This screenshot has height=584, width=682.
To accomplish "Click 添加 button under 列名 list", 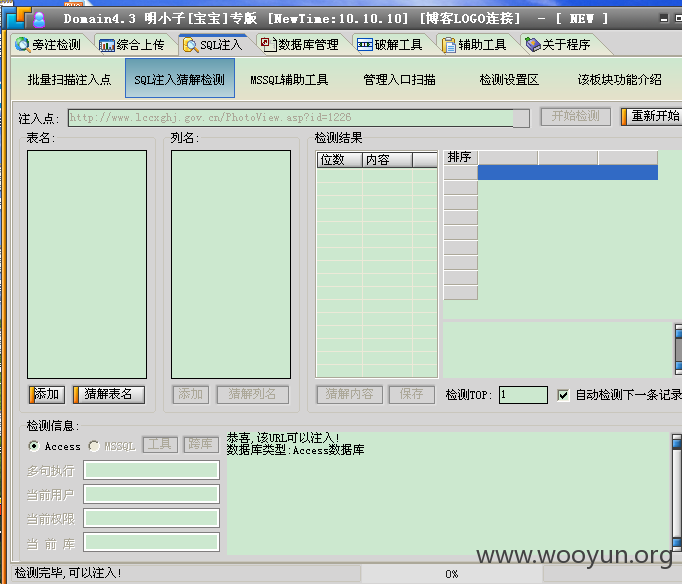I will click(x=191, y=394).
